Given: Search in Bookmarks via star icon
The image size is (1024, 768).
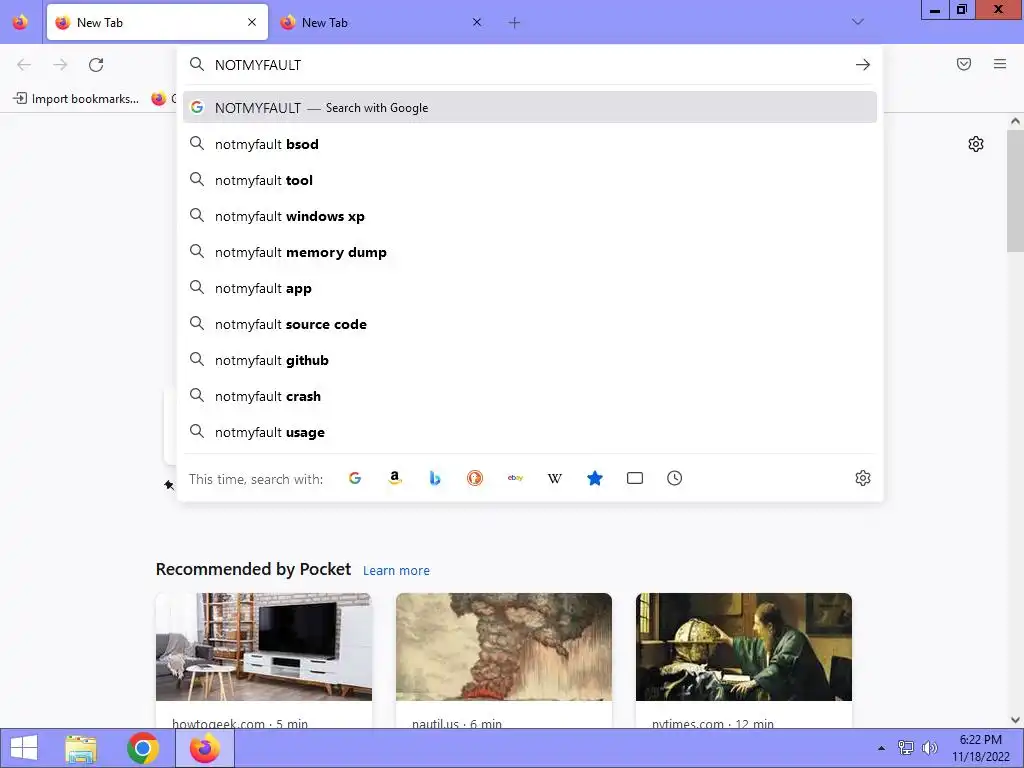Looking at the screenshot, I should tap(595, 478).
